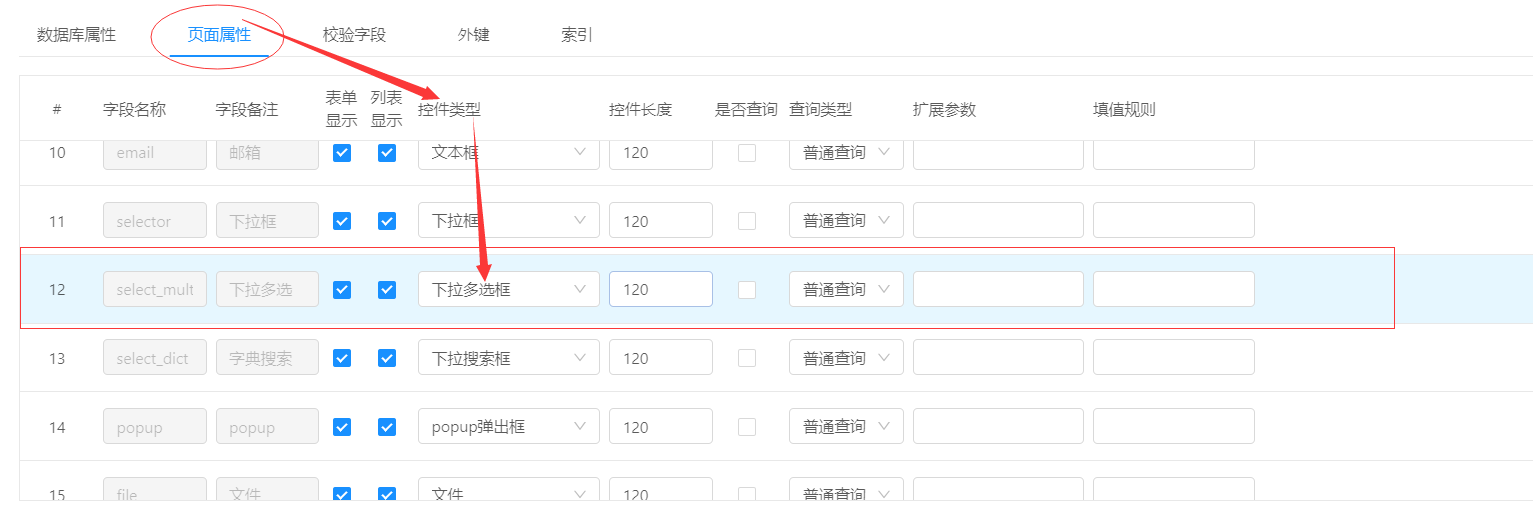The image size is (1533, 513).
Task: Click the disabled email field name box
Action: (155, 153)
